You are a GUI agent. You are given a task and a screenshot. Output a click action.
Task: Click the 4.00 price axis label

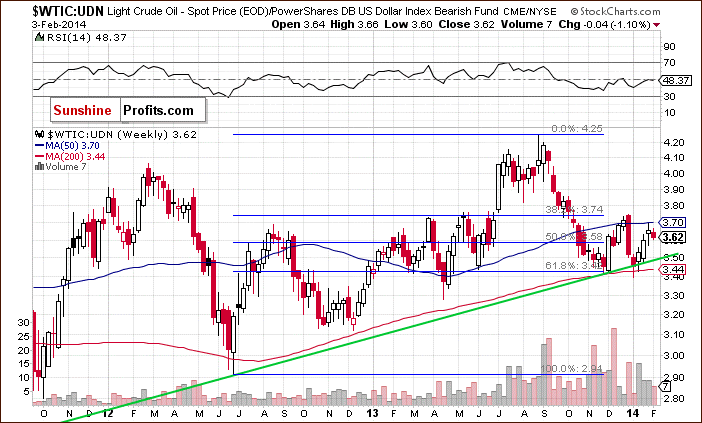(673, 174)
